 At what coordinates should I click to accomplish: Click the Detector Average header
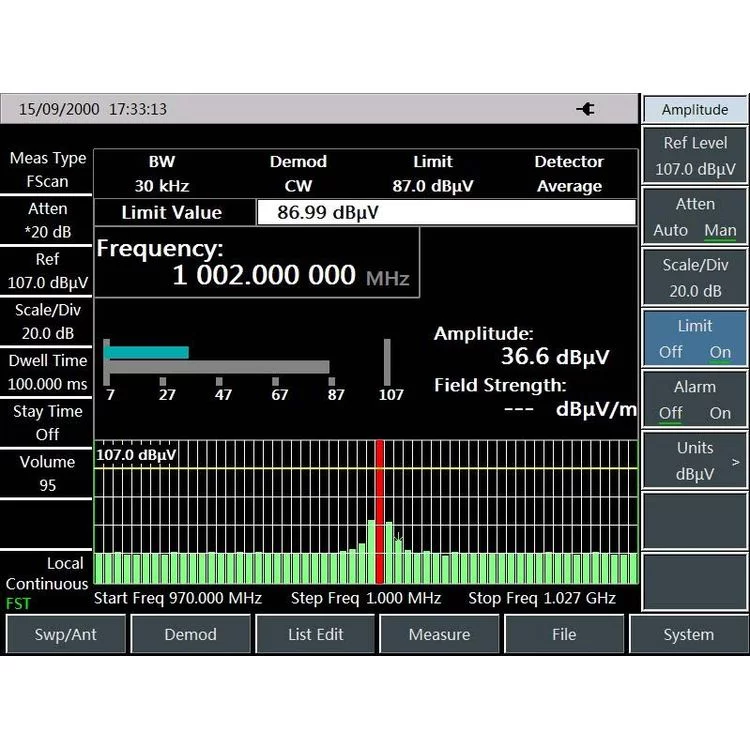[569, 174]
